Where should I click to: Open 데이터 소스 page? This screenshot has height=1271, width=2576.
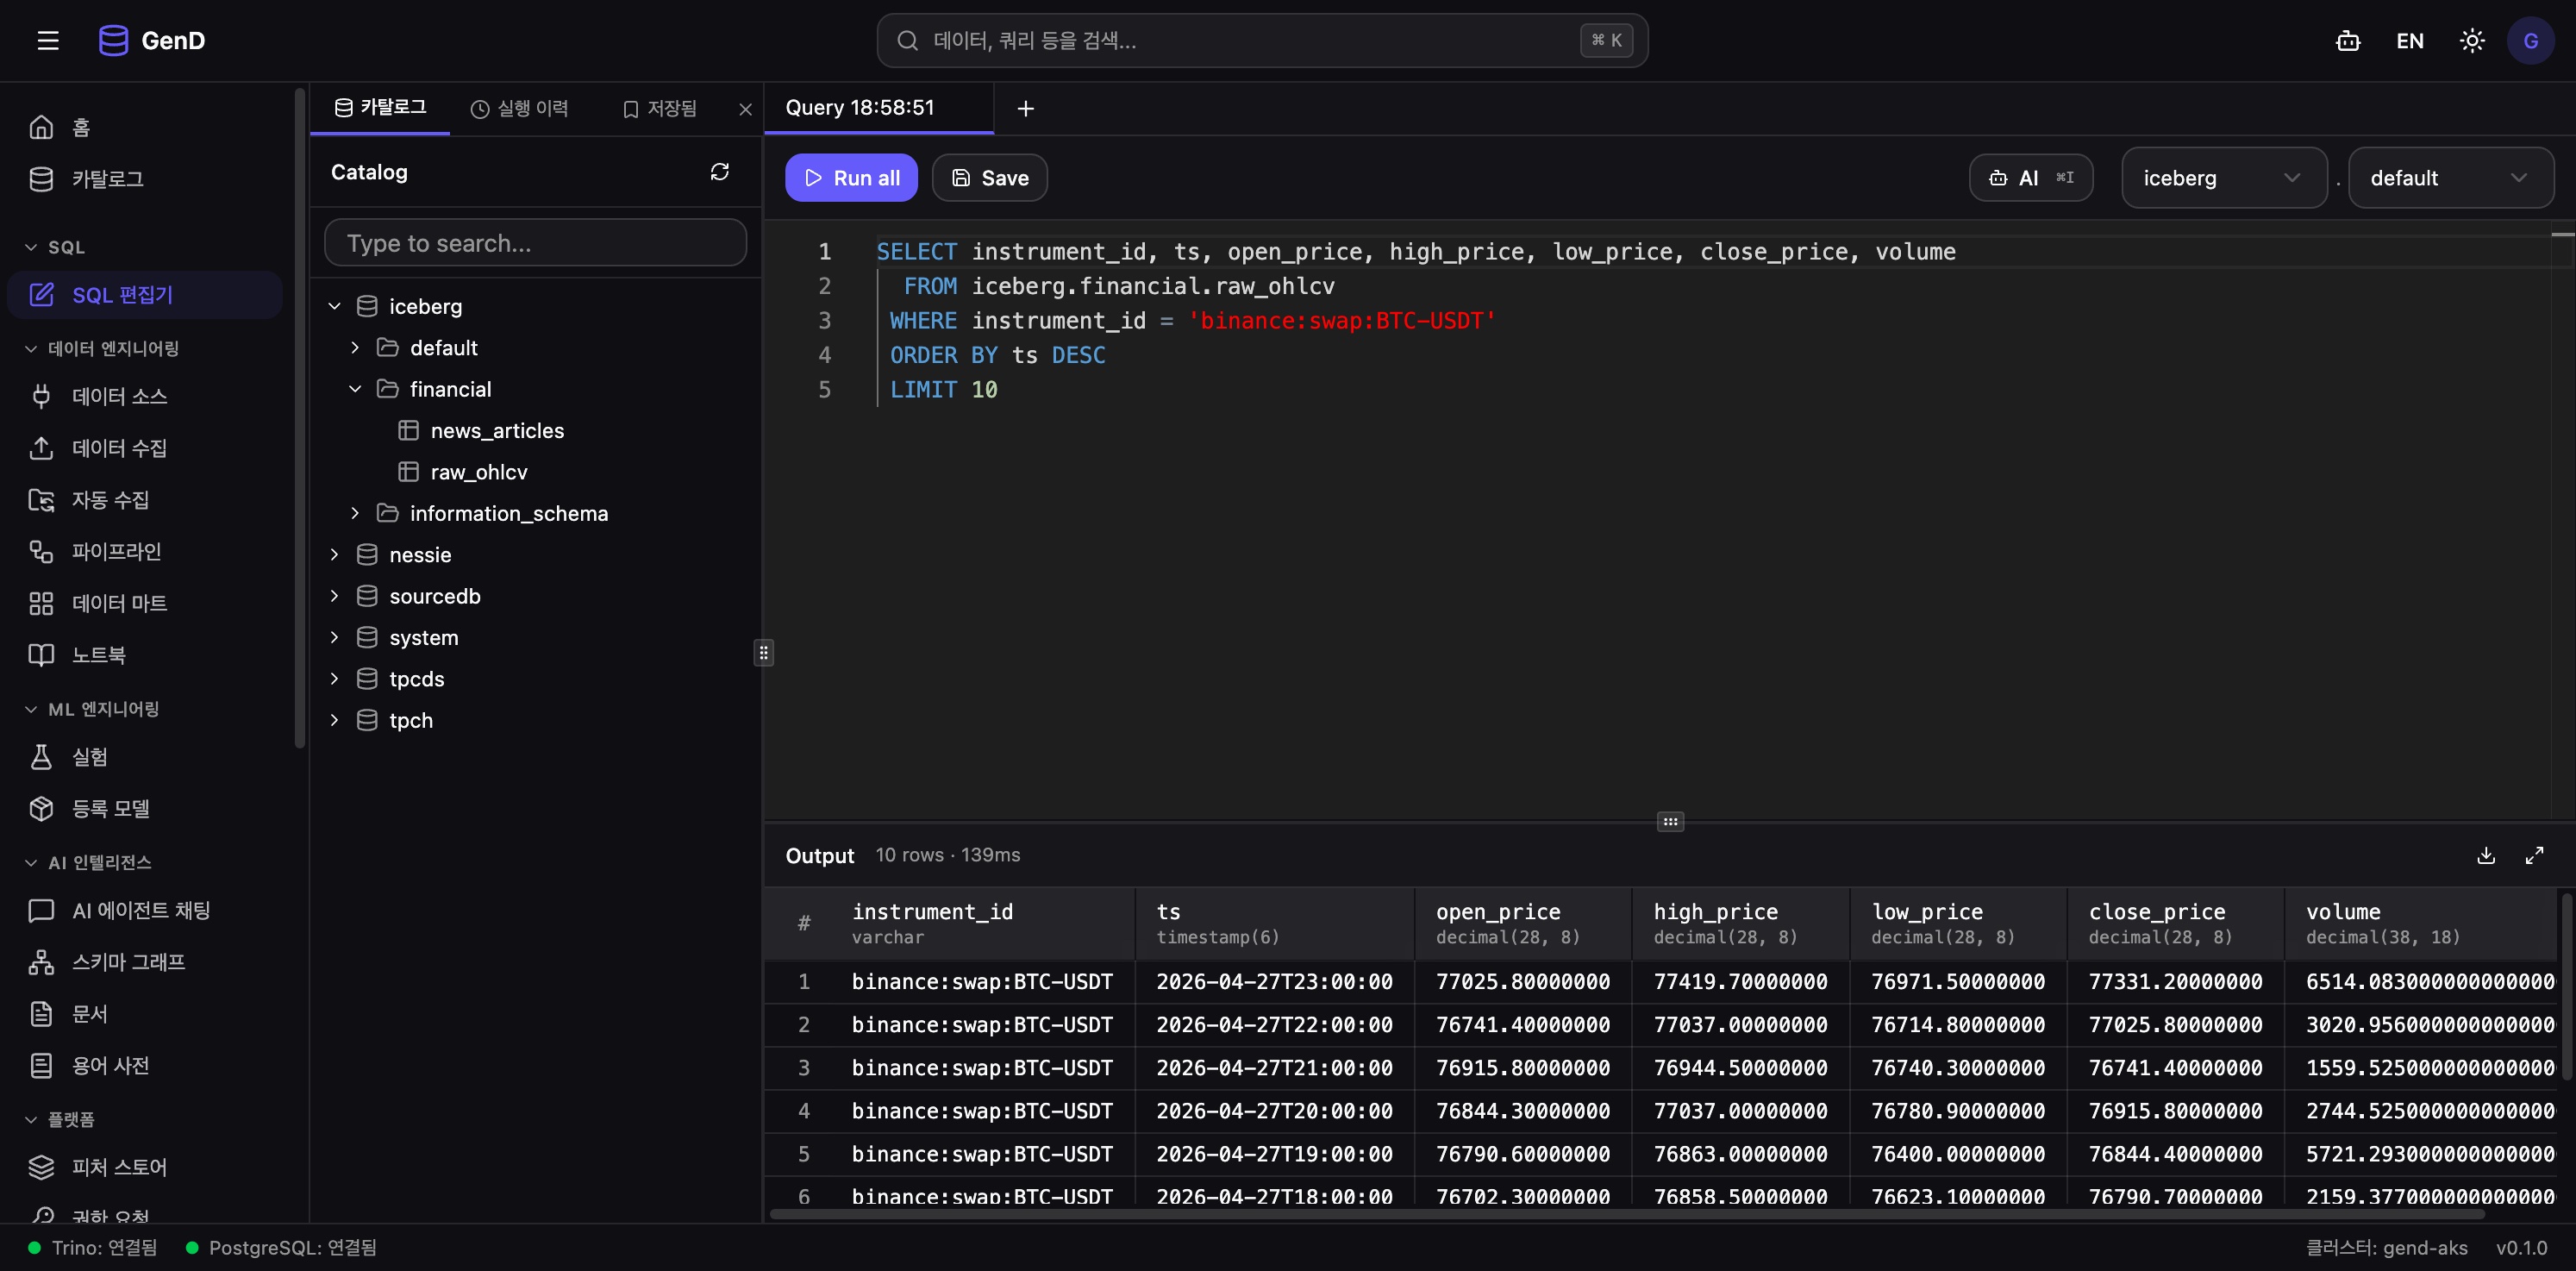(144, 396)
